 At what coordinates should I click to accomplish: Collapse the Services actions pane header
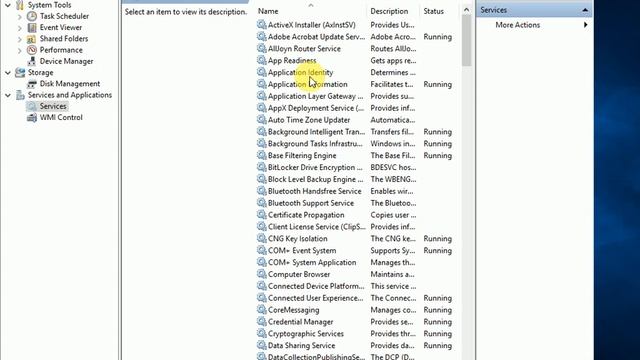point(585,10)
